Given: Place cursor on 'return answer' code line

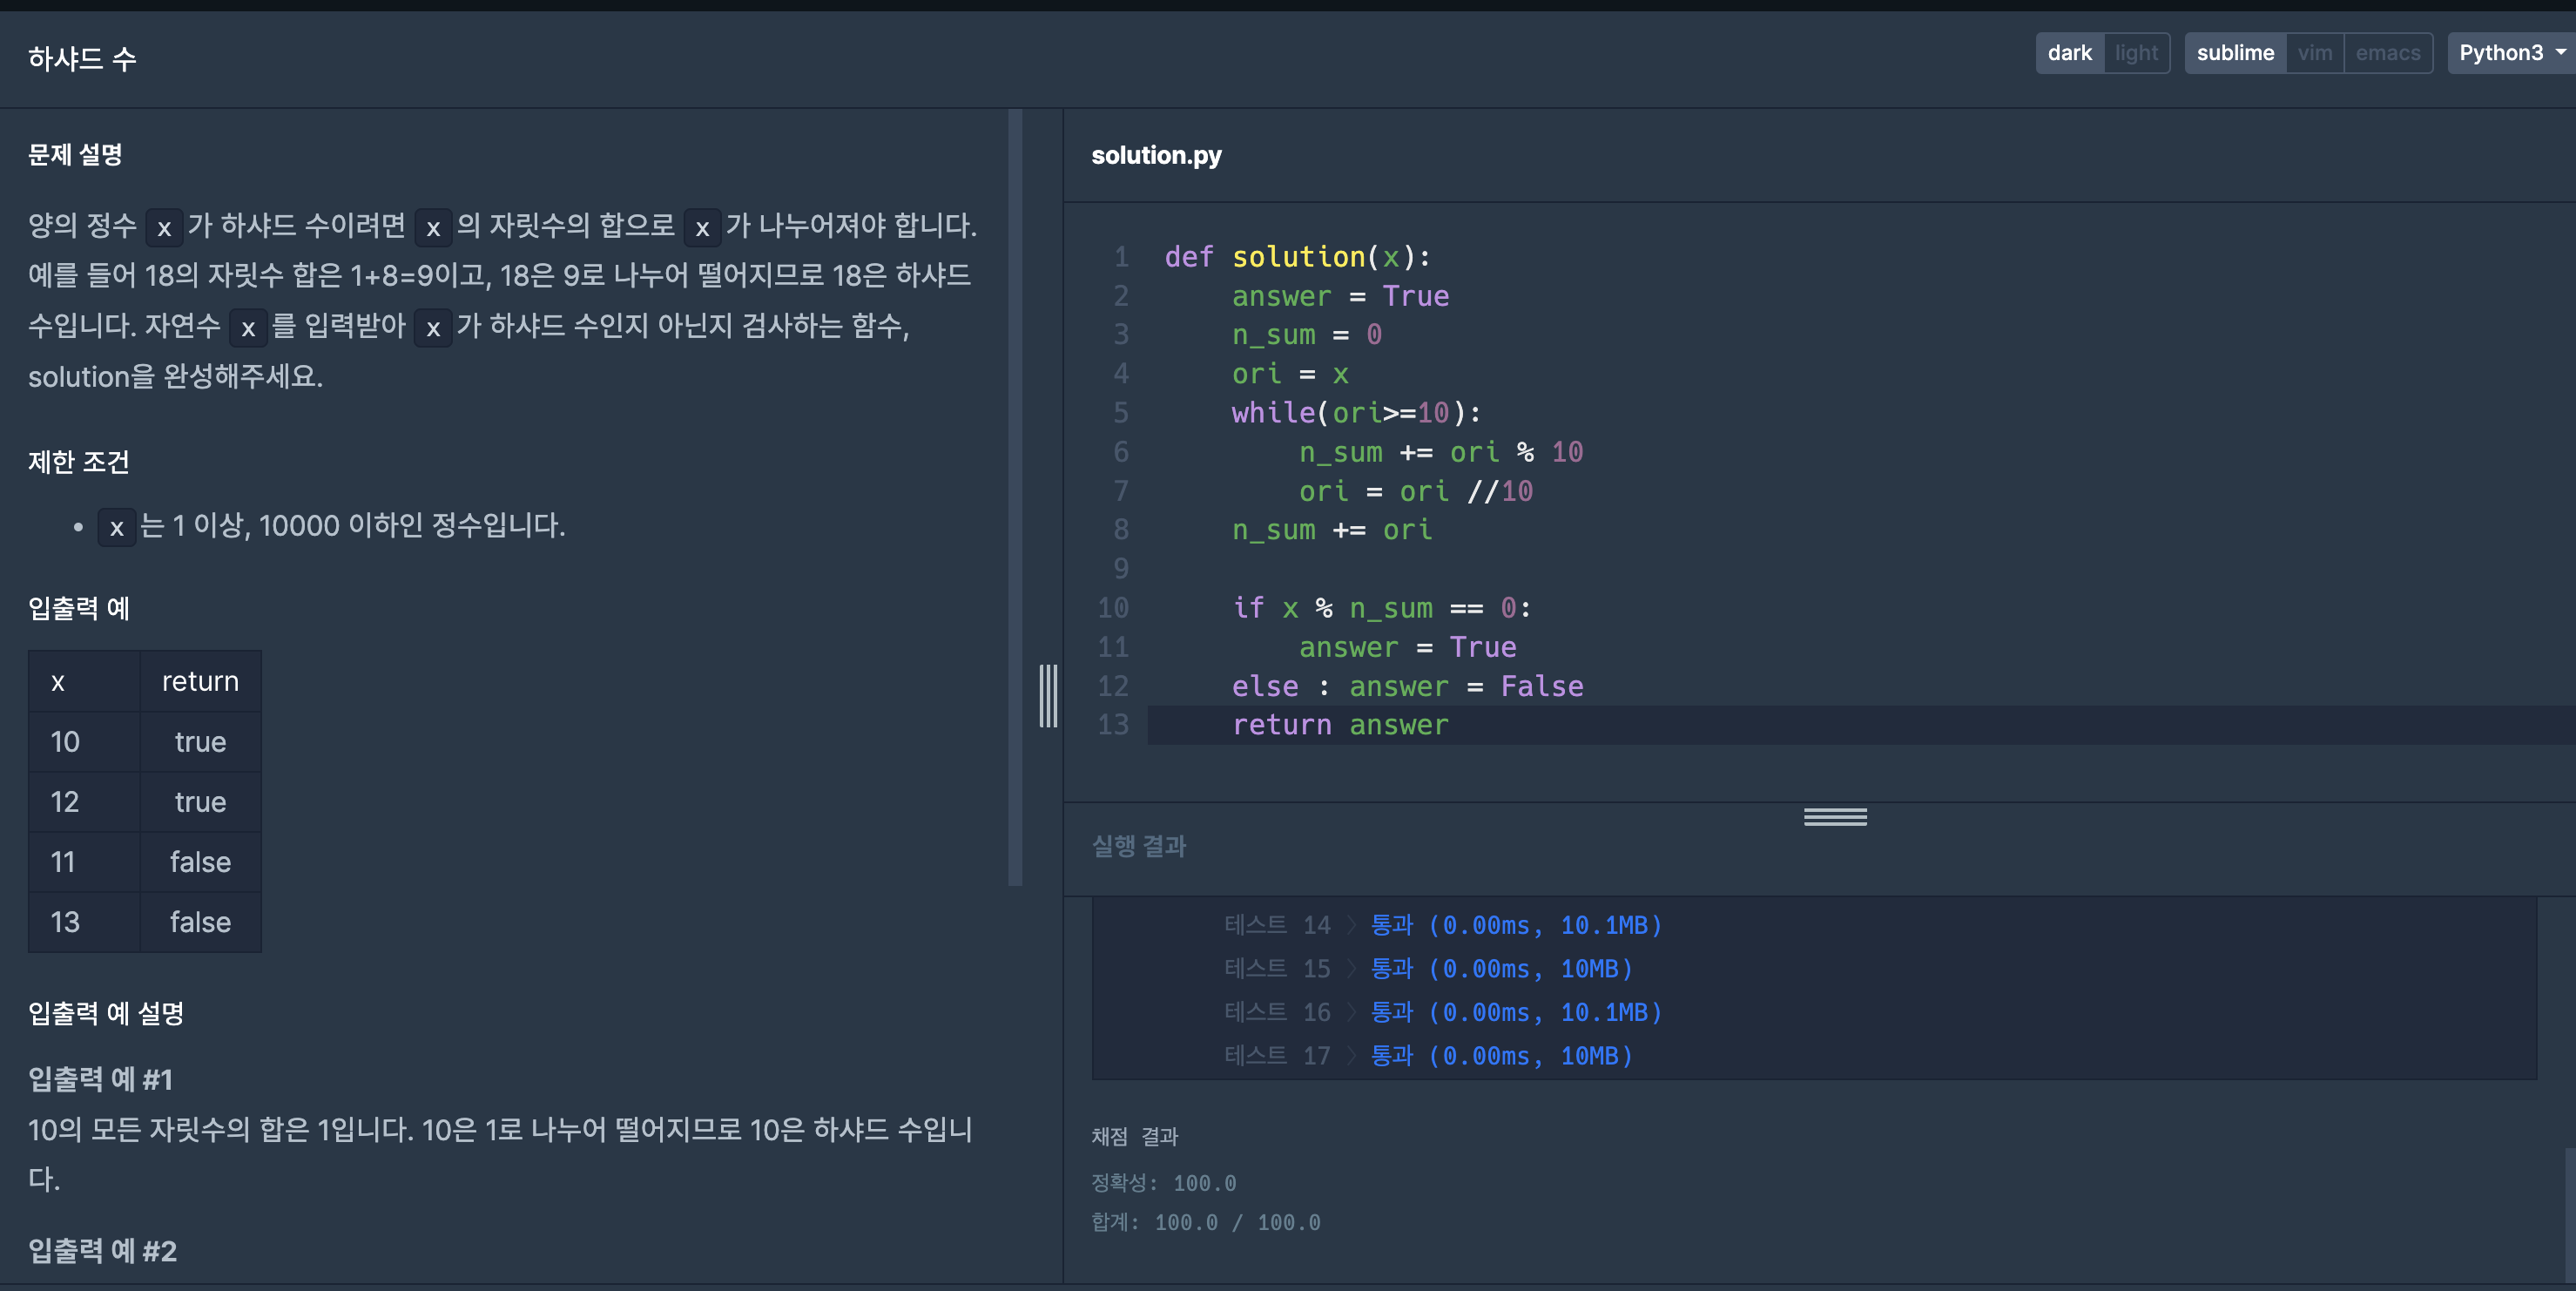Looking at the screenshot, I should click(1340, 725).
